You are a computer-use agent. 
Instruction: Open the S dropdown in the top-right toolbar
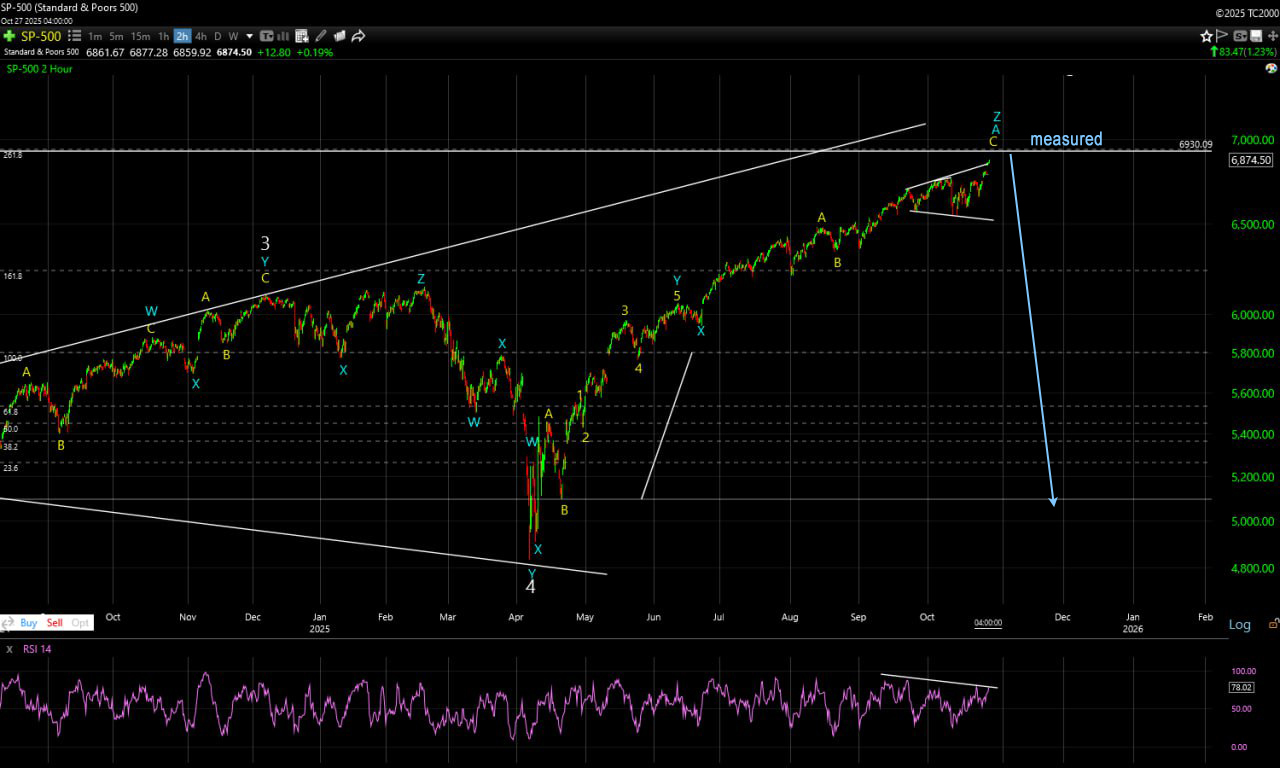point(1241,36)
